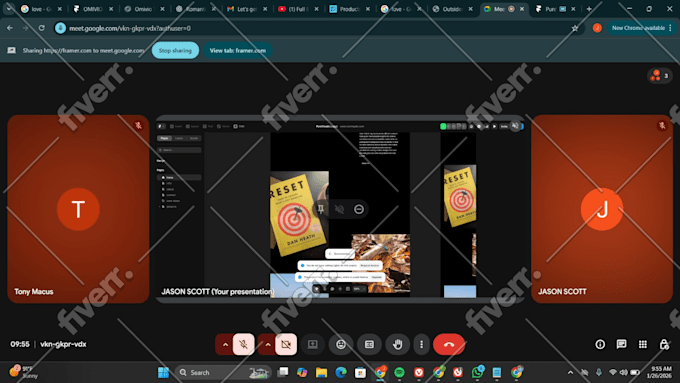Open File Explorer from the taskbar

point(321,372)
